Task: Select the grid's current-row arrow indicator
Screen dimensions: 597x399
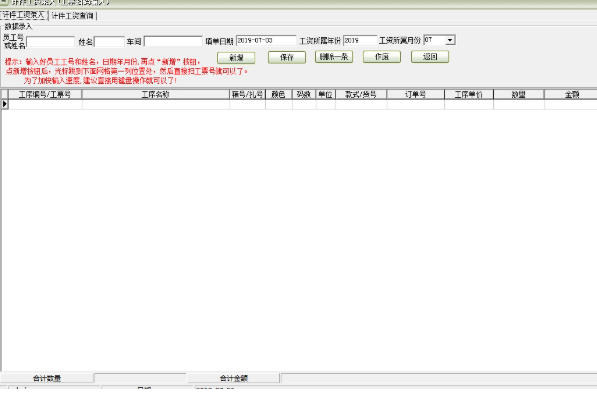Action: coord(5,104)
